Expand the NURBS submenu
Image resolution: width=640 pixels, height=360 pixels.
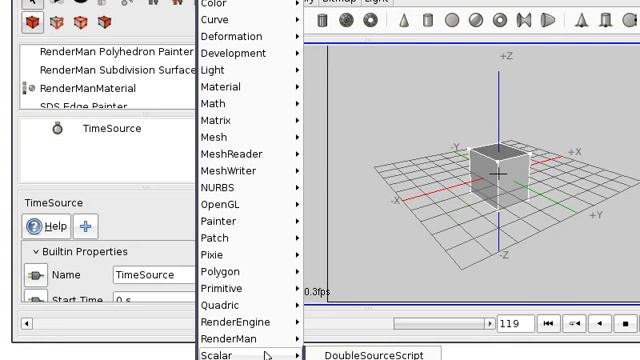point(250,187)
